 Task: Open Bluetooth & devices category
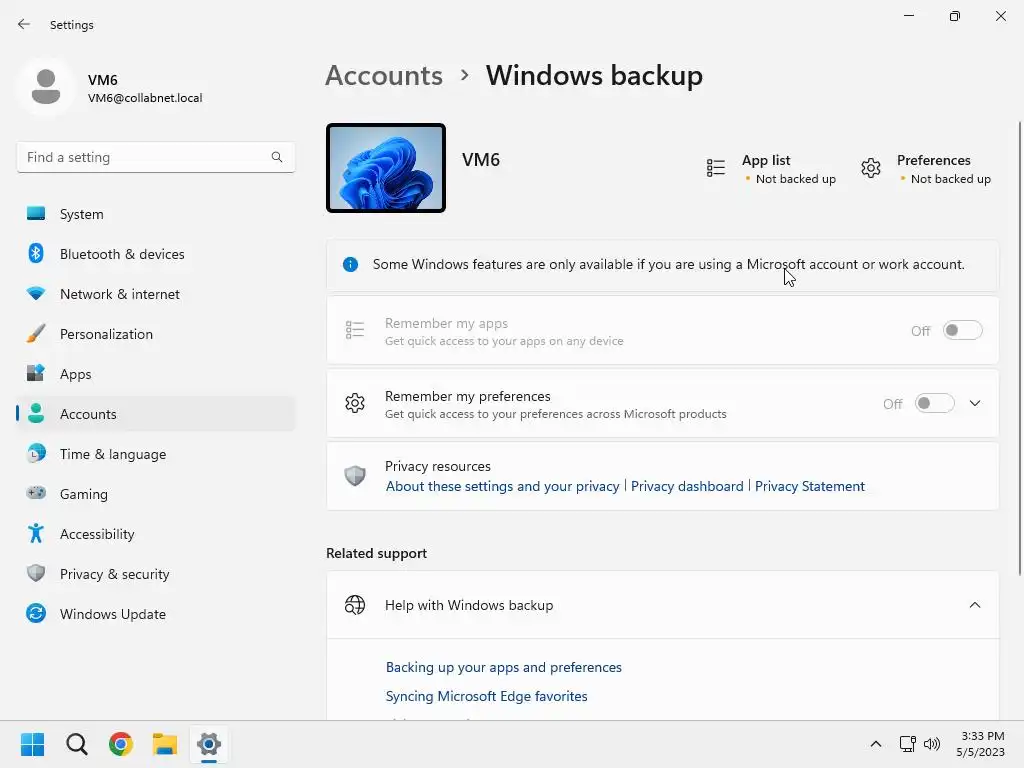(x=156, y=254)
